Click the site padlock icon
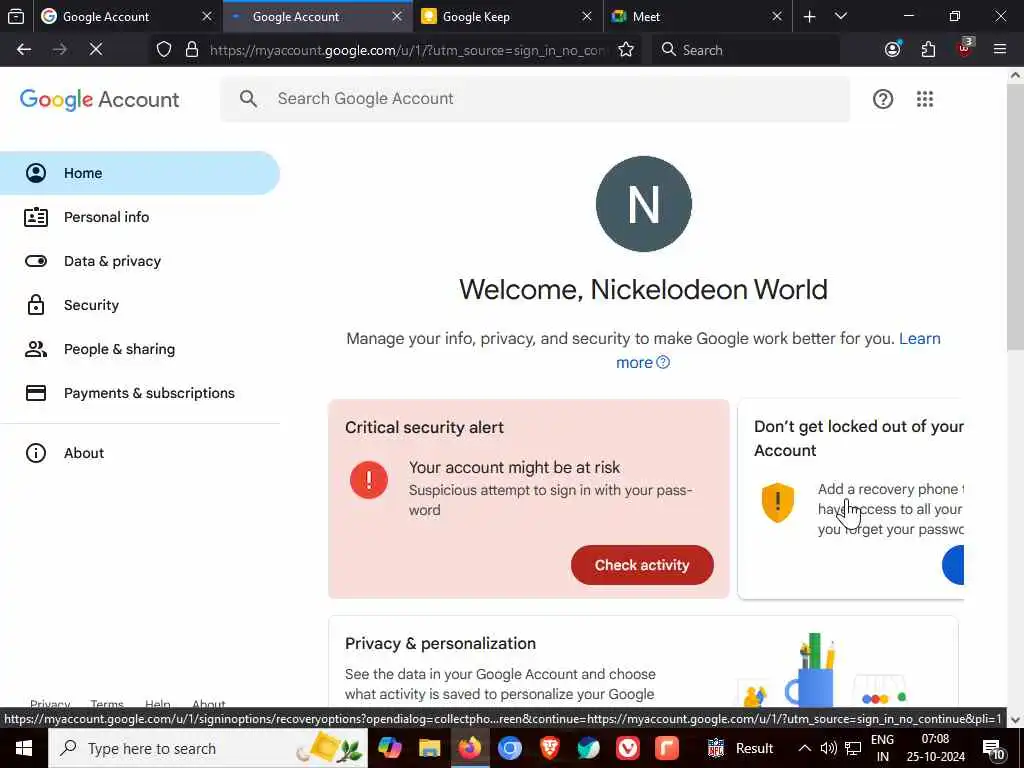 pos(192,50)
